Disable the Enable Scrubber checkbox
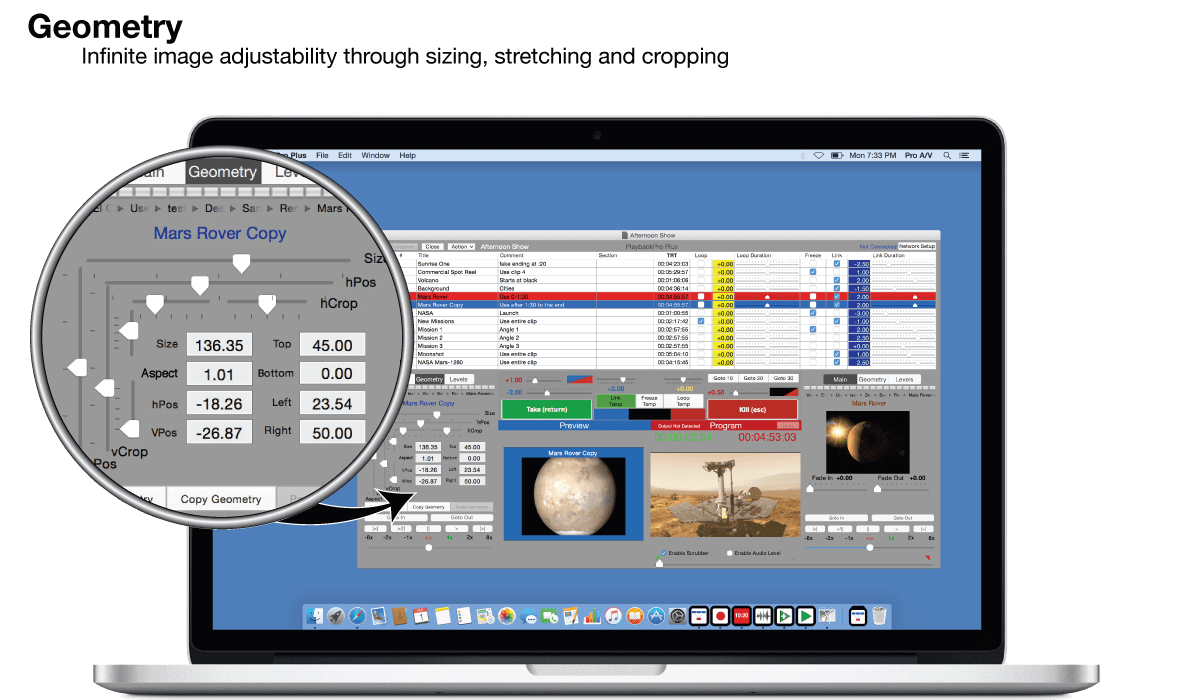 (663, 553)
